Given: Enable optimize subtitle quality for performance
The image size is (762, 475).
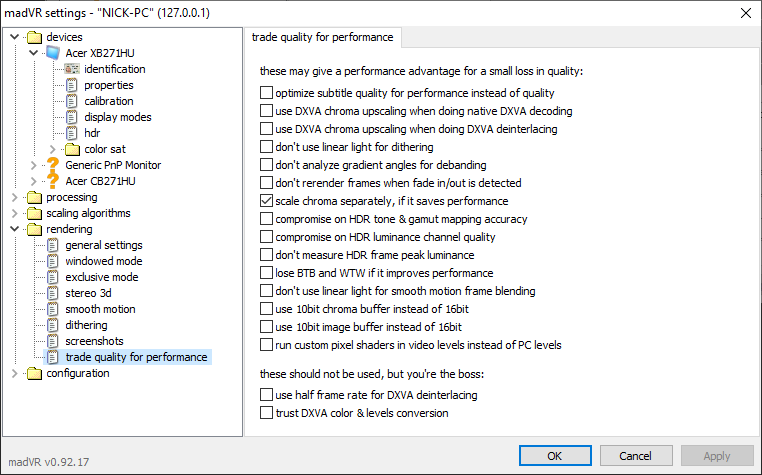Looking at the screenshot, I should (x=266, y=93).
